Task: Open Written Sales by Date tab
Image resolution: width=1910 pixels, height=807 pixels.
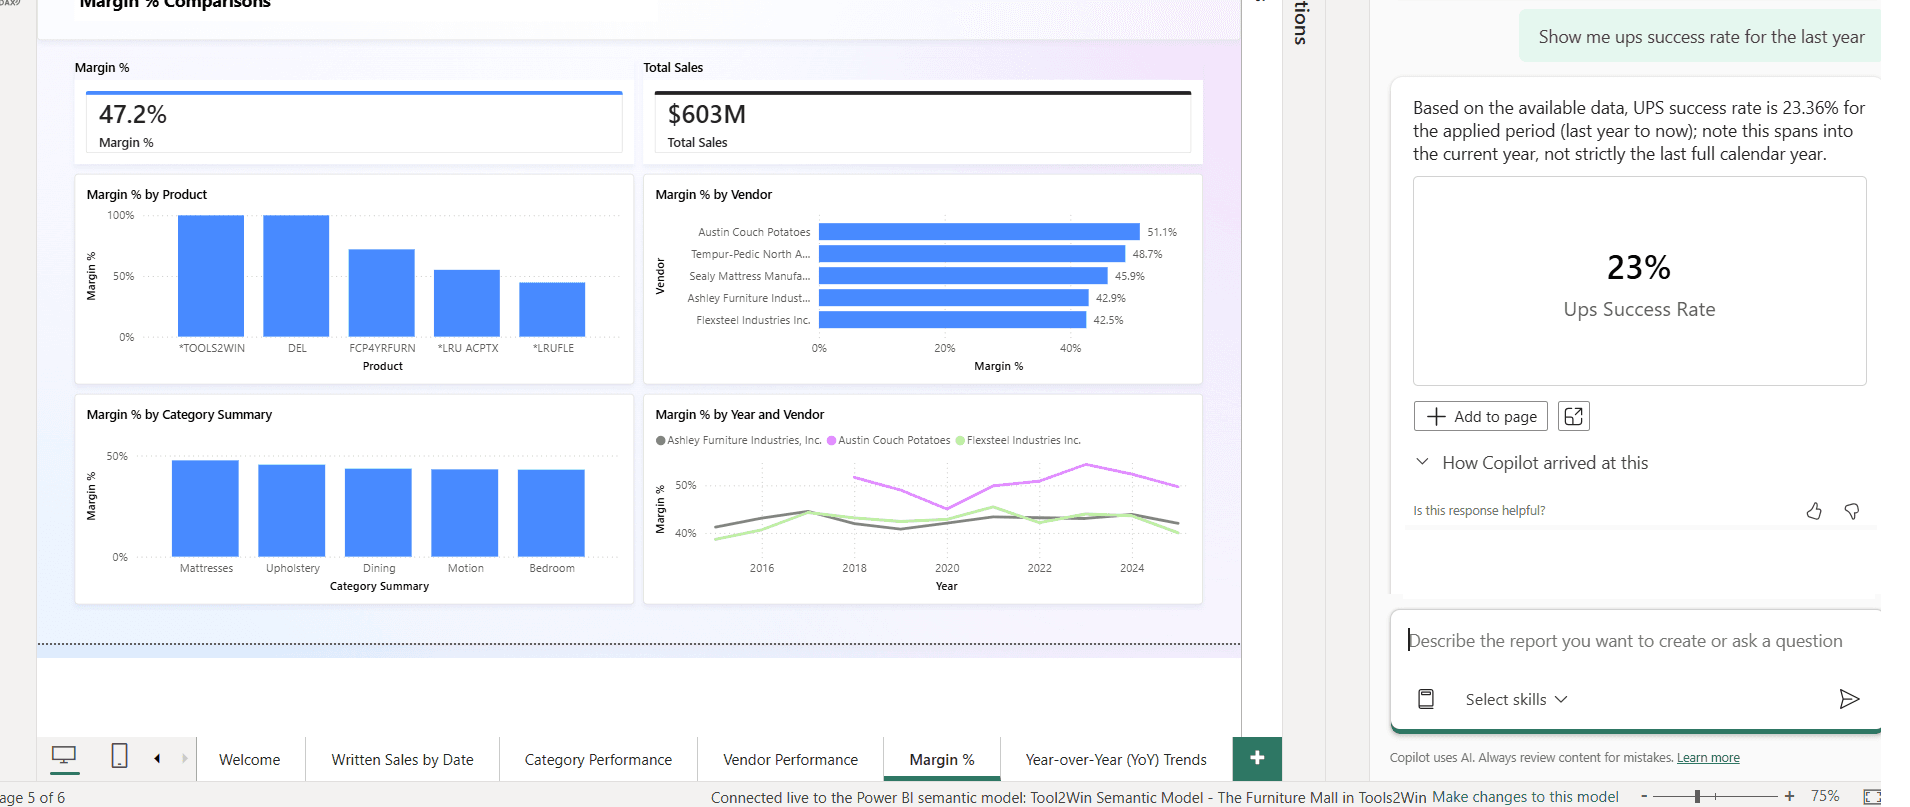Action: [402, 759]
